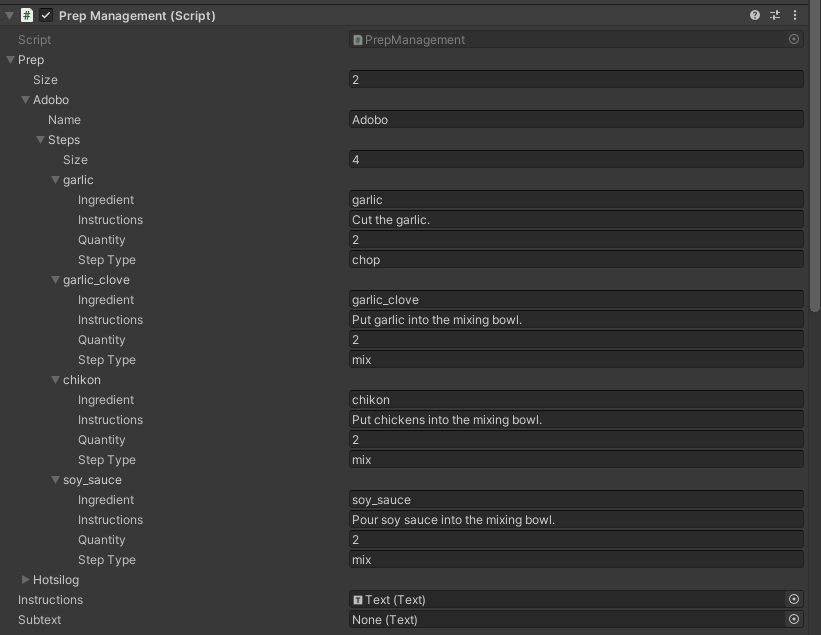821x635 pixels.
Task: Open object picker for Script field
Action: point(794,39)
